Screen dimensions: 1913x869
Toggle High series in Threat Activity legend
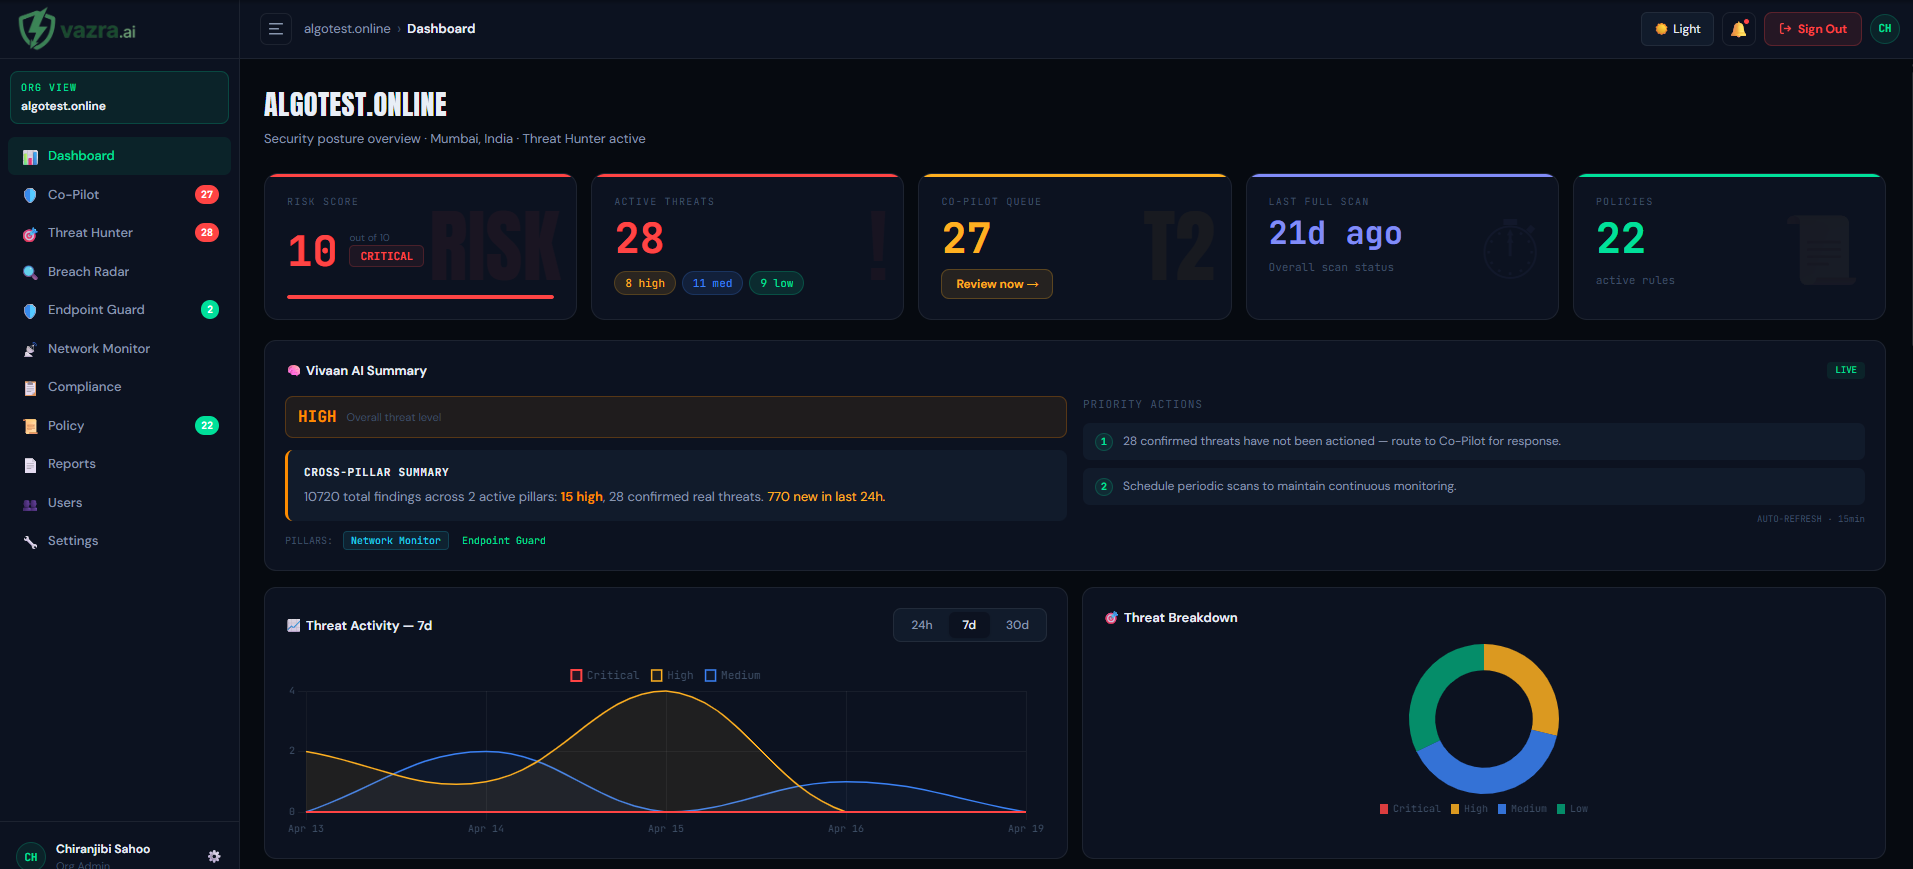tap(672, 676)
